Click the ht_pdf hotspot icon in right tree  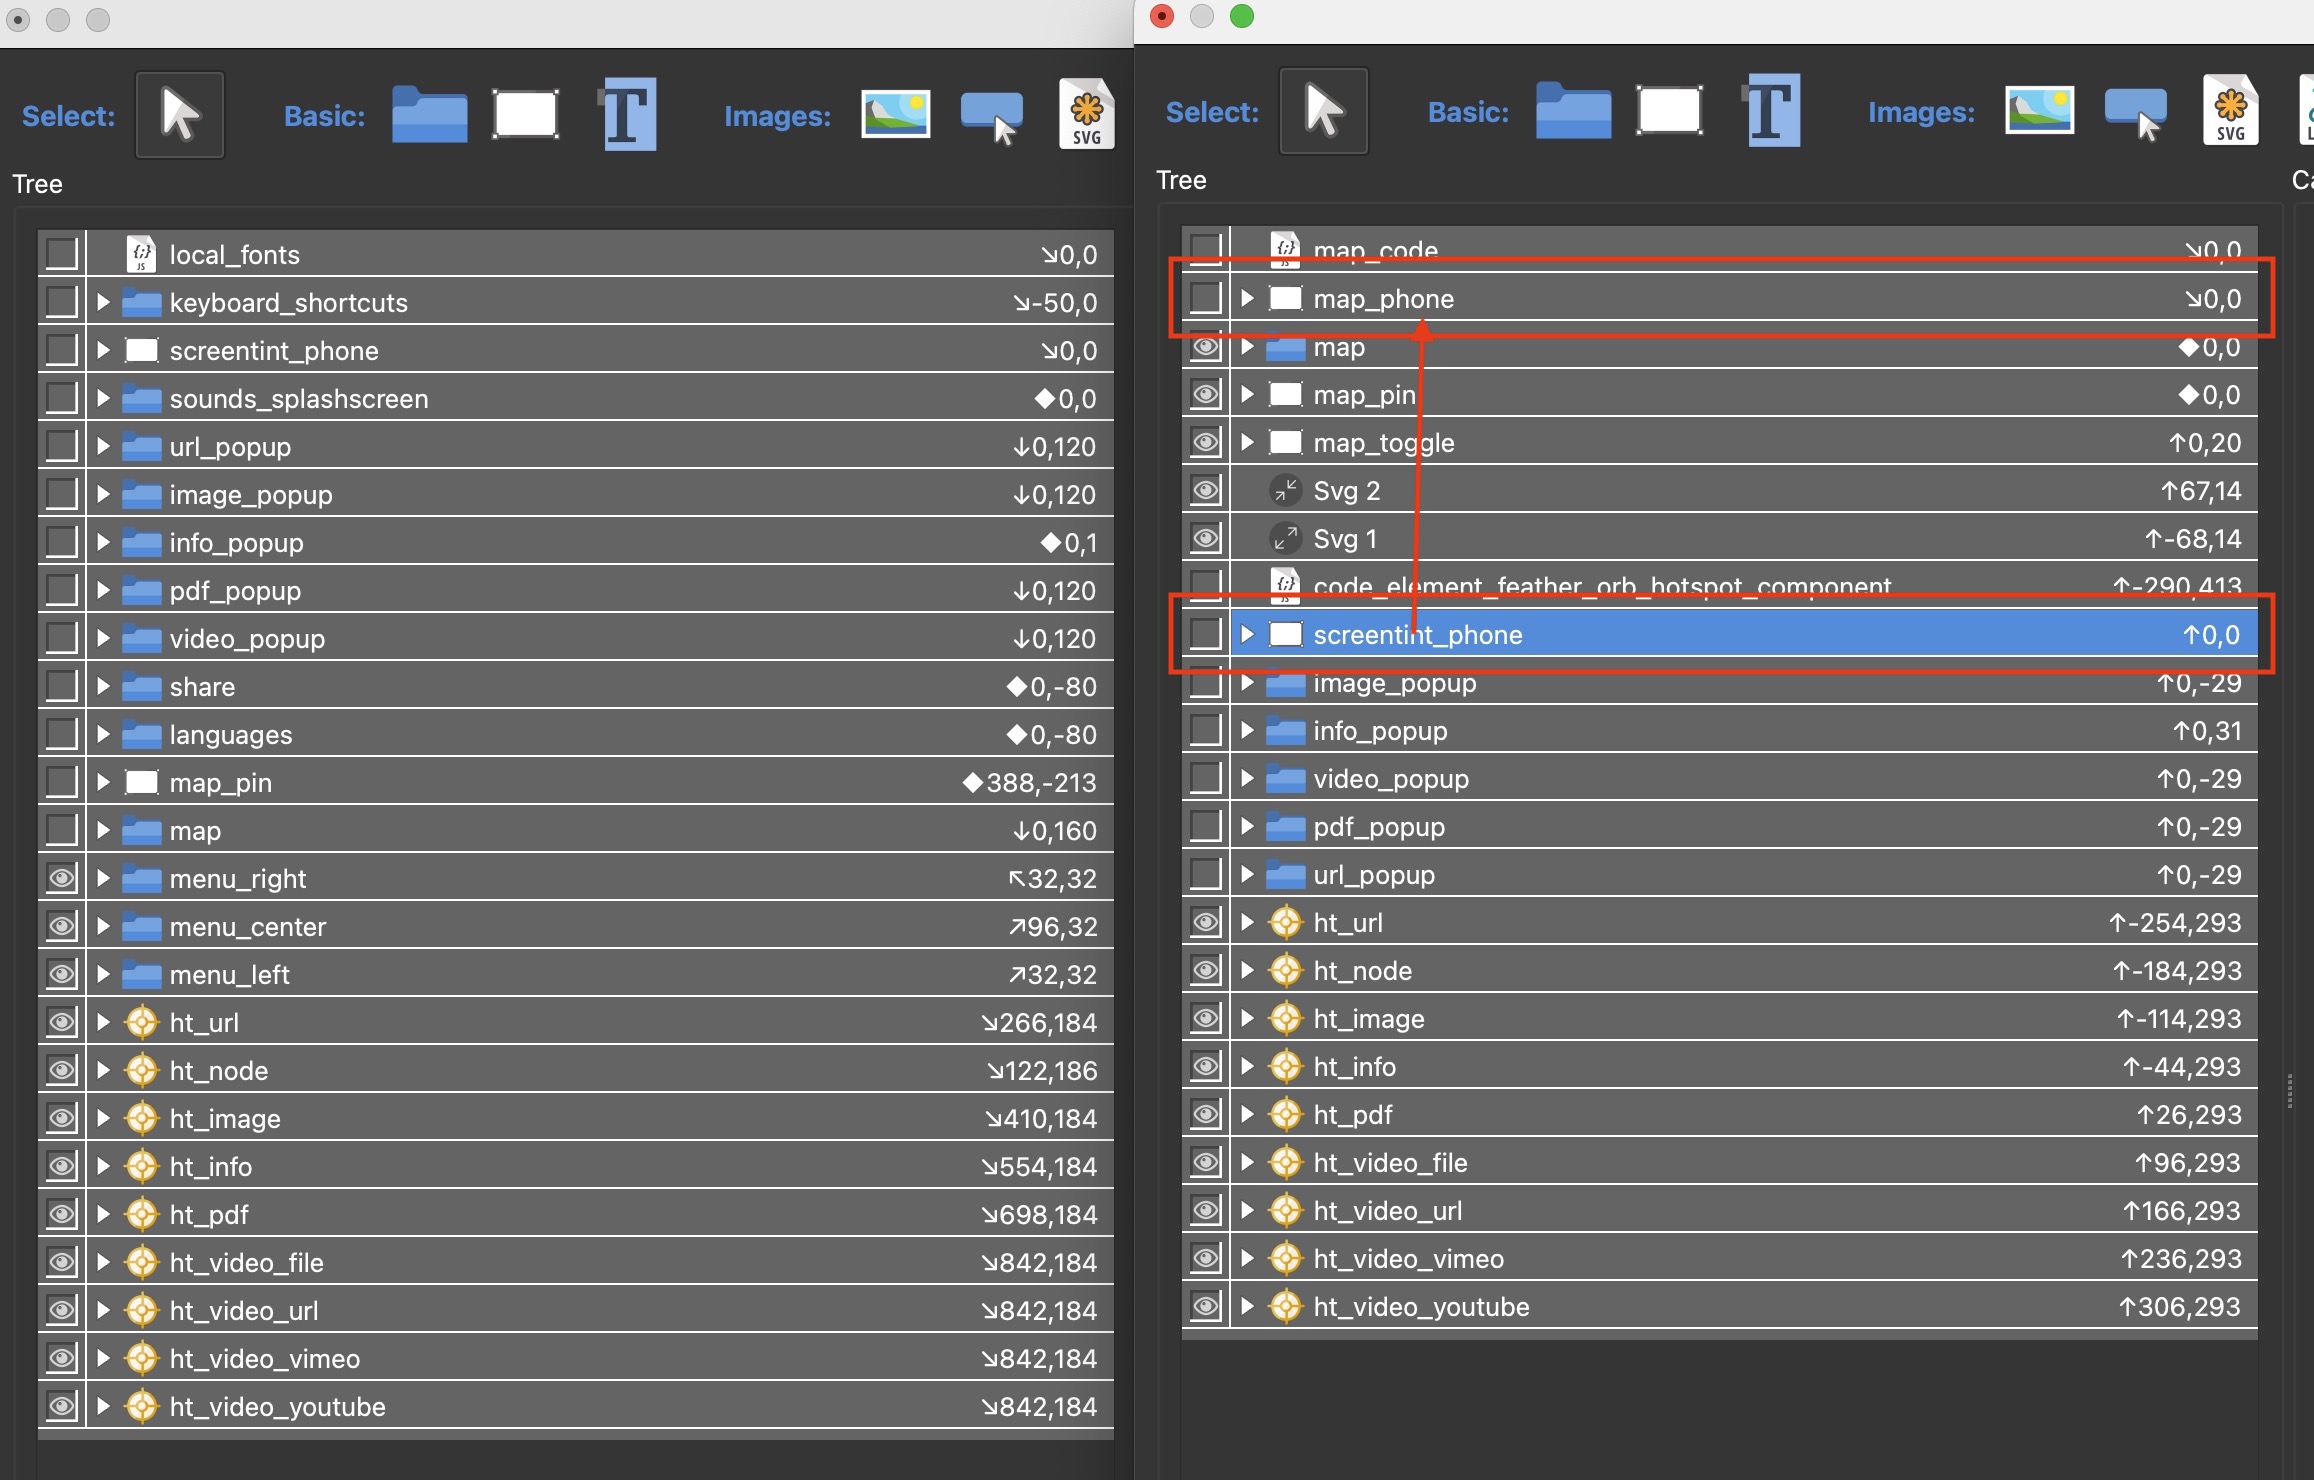1286,1114
